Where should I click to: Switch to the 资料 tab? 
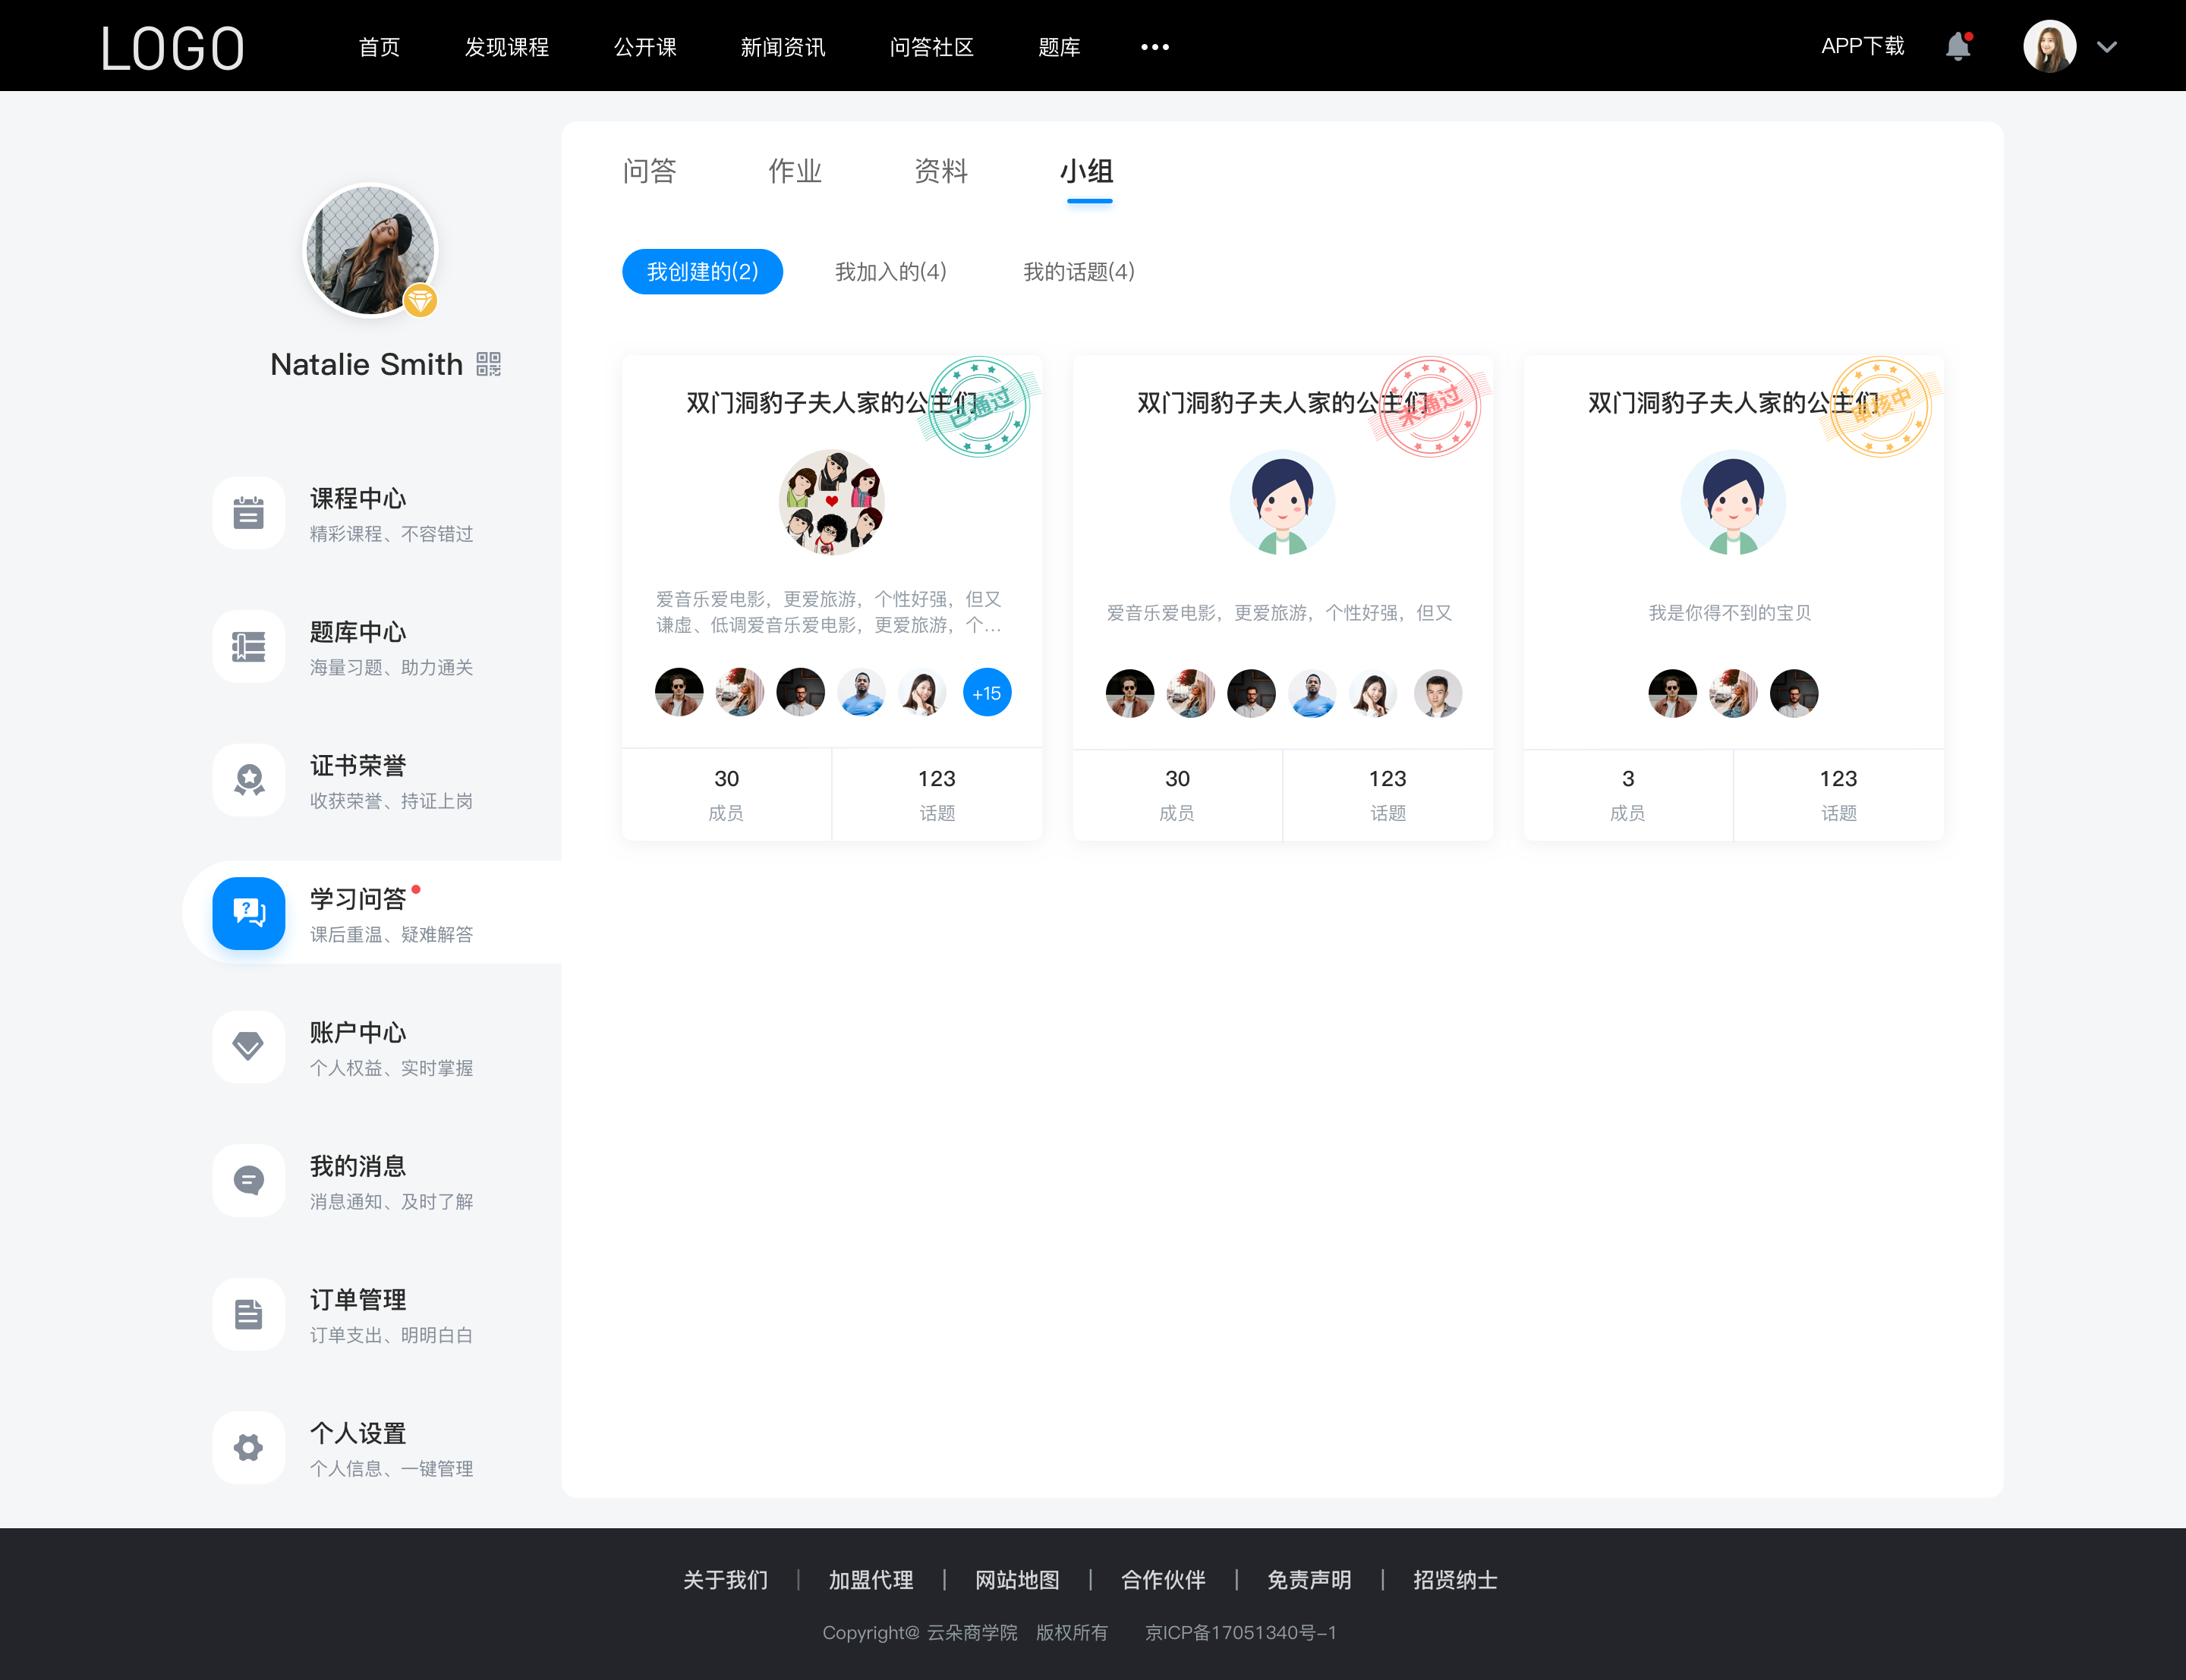pyautogui.click(x=939, y=173)
